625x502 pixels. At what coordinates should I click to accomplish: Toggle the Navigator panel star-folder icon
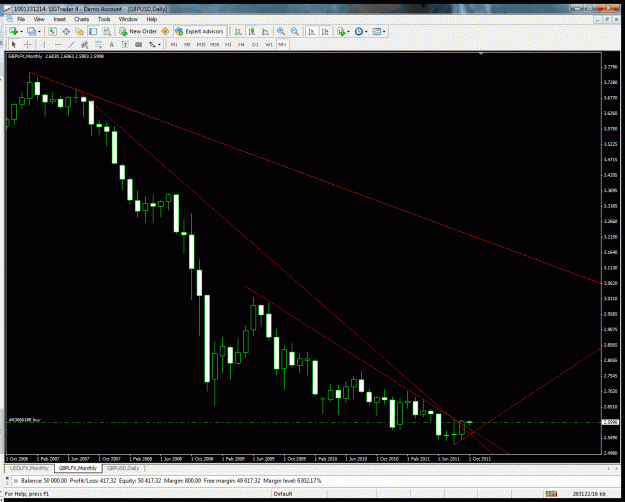tap(79, 31)
